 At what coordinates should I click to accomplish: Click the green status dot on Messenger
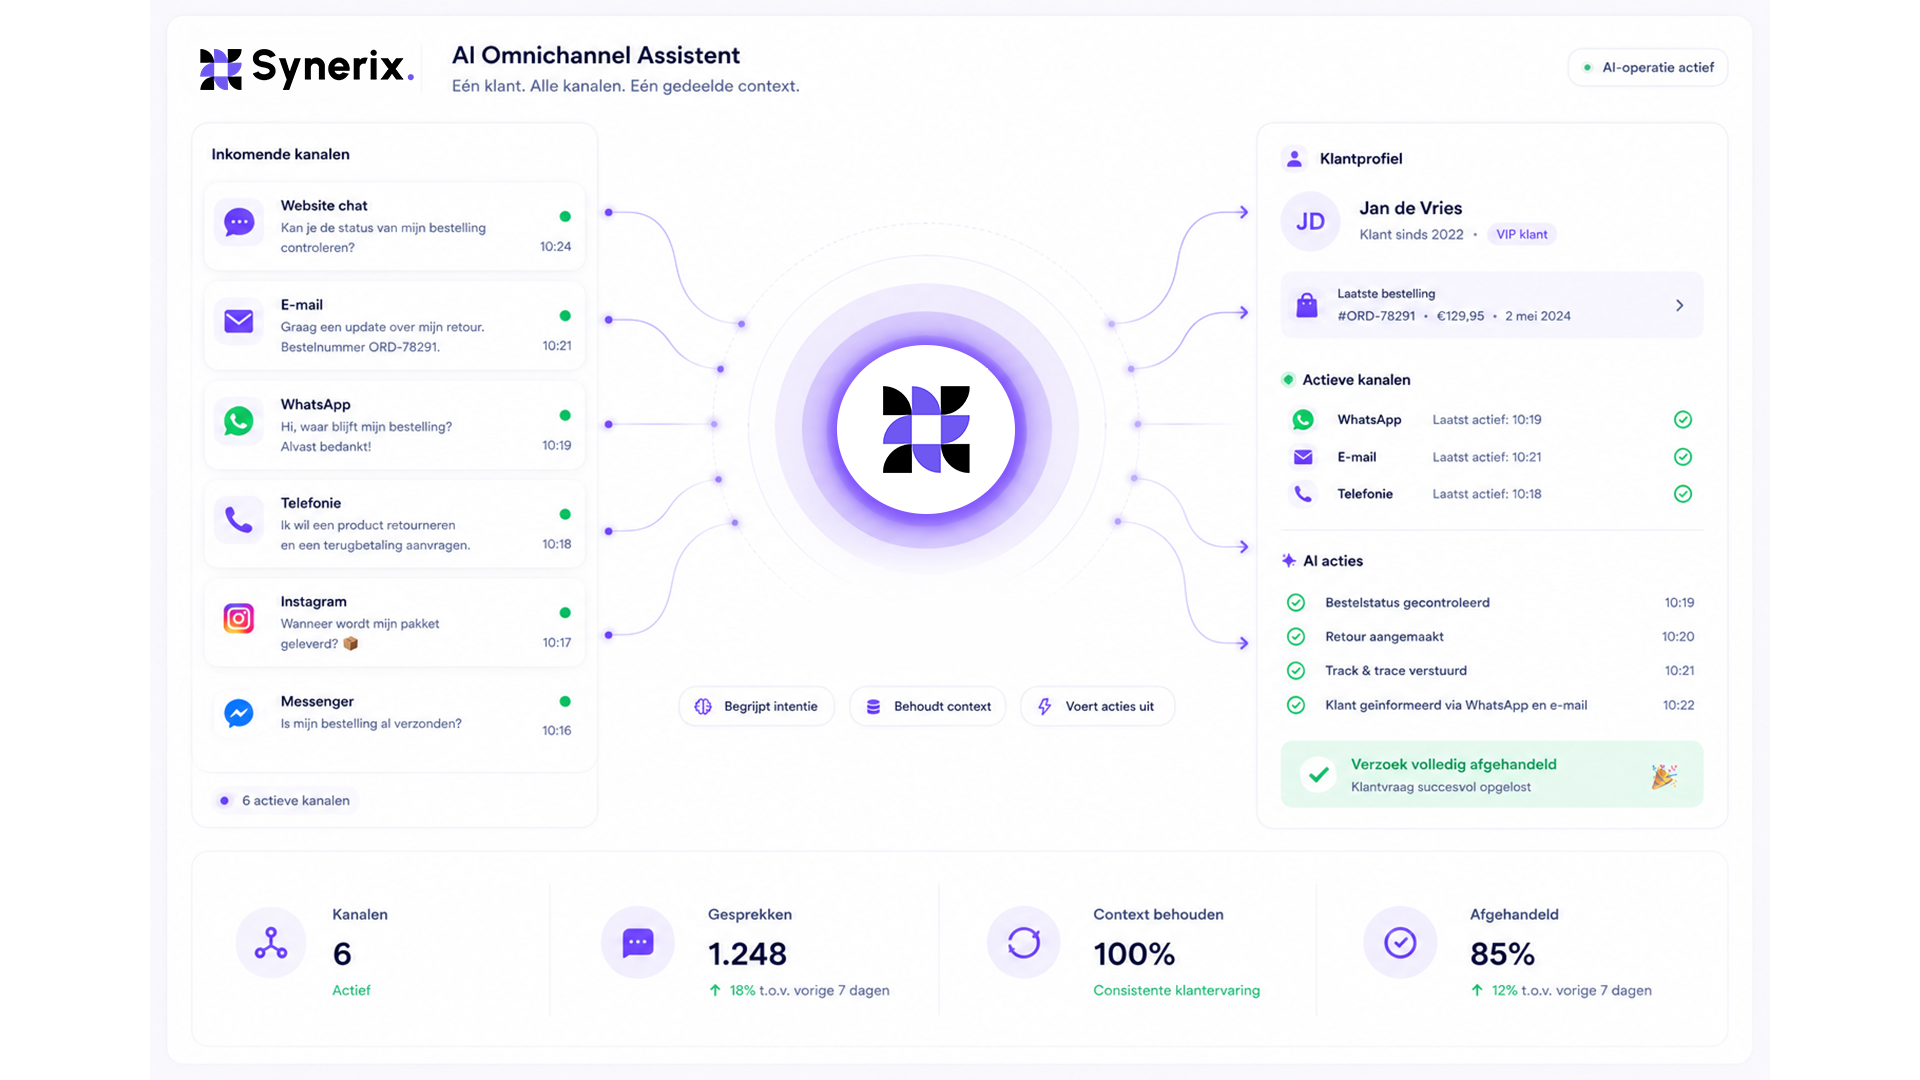(x=565, y=702)
